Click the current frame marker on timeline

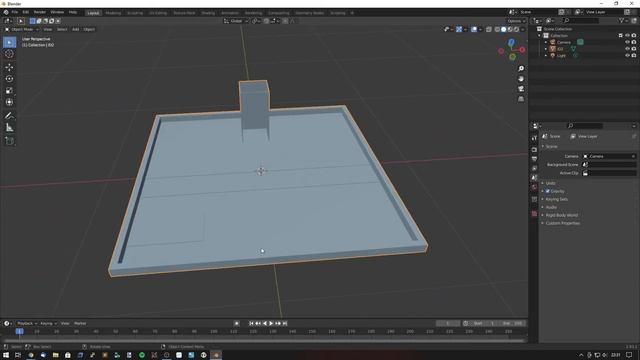[x=19, y=331]
